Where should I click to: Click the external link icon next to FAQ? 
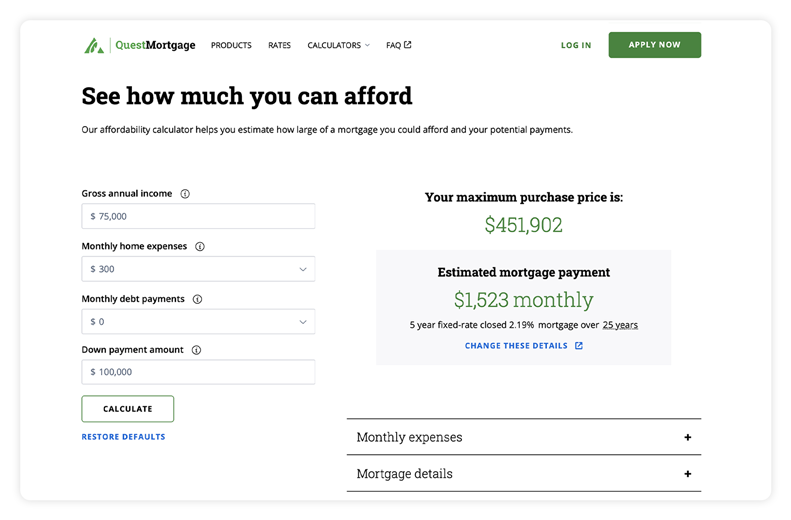408,44
